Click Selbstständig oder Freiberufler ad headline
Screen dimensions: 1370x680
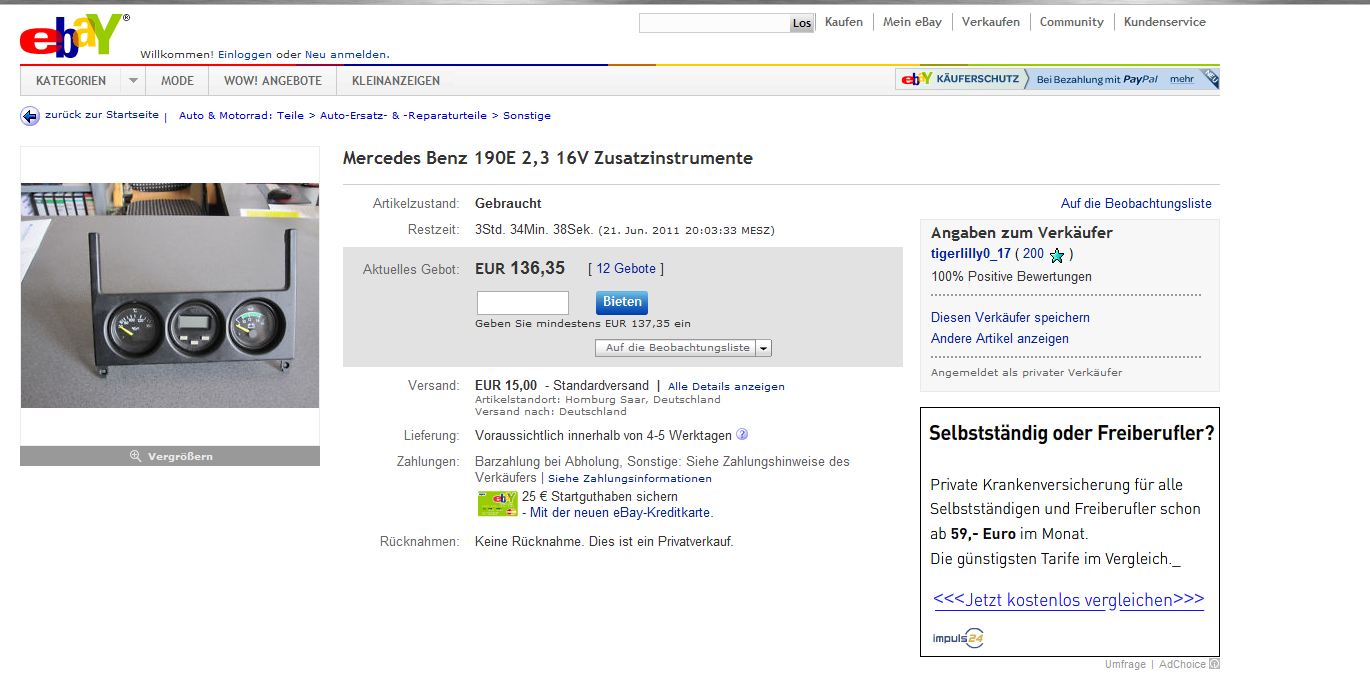pos(1072,434)
